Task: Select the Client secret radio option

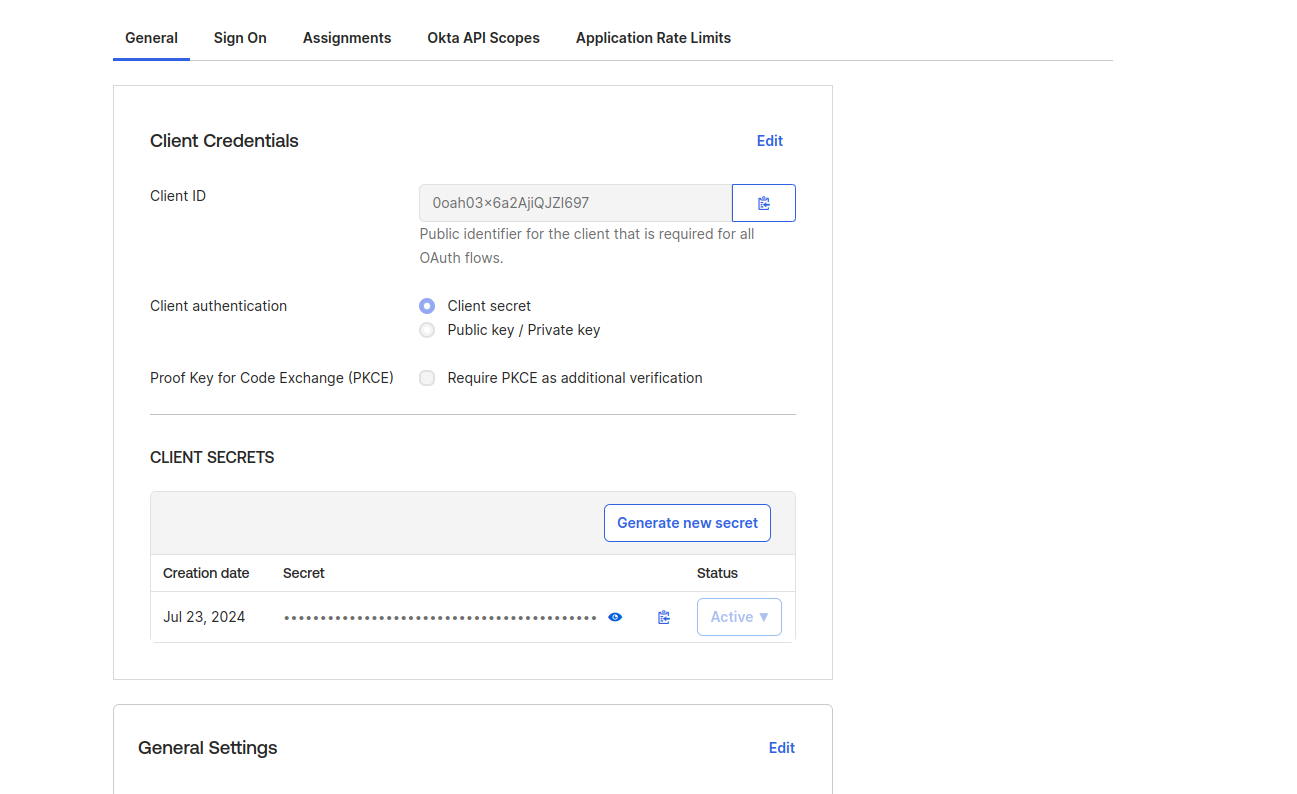Action: pyautogui.click(x=427, y=306)
